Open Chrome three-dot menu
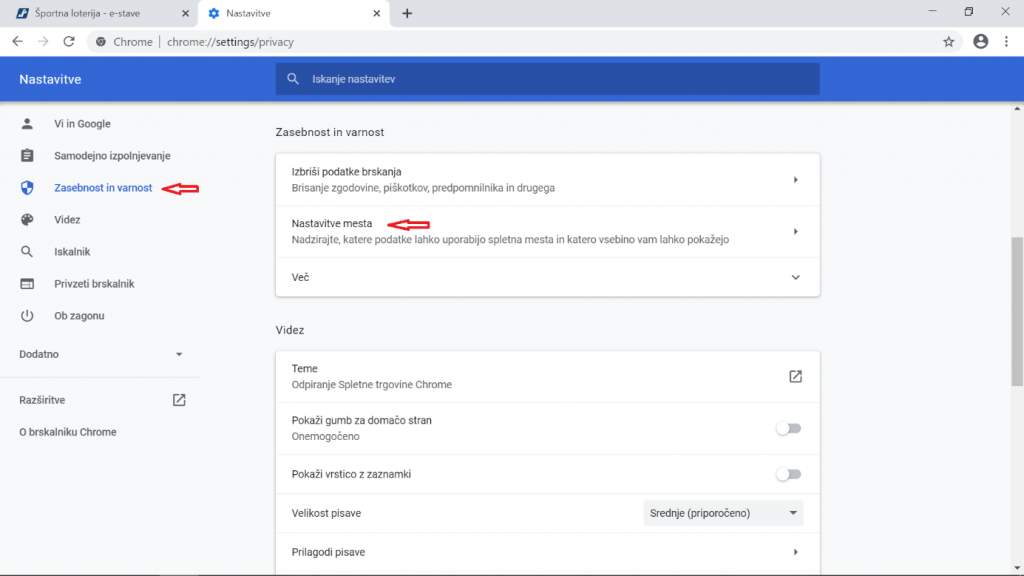Viewport: 1024px width, 576px height. click(1006, 42)
